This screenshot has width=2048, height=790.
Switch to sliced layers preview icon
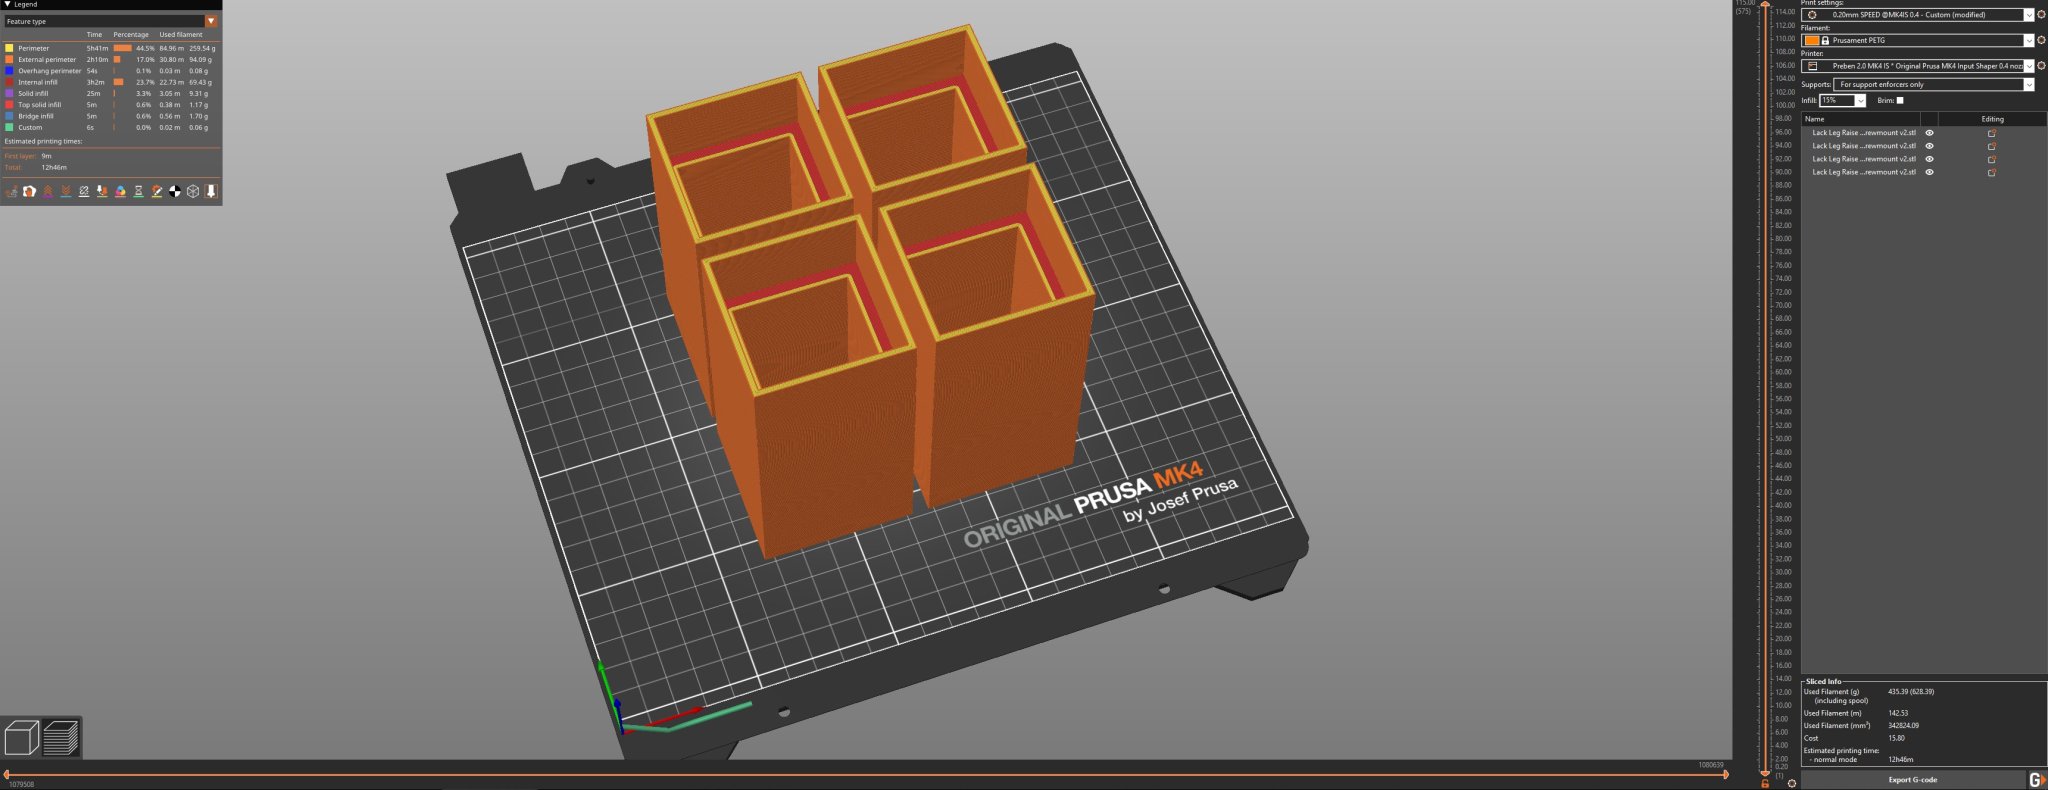[61, 738]
